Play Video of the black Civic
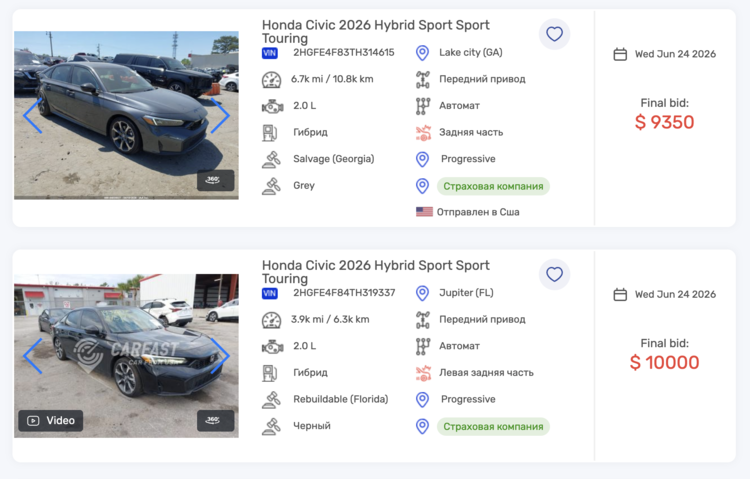750x479 pixels. pyautogui.click(x=51, y=421)
